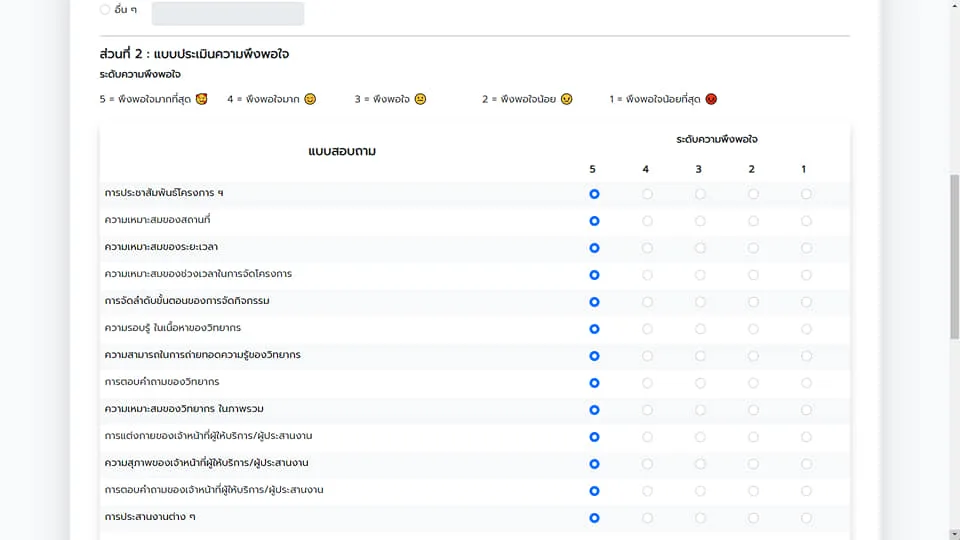Pick rating 1 for การตอบคำถามของวิทยากร

pos(806,383)
